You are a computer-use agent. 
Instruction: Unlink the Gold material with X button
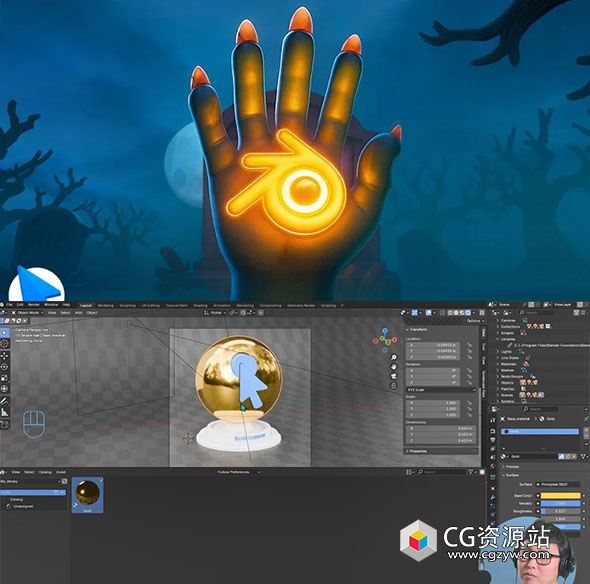[574, 456]
